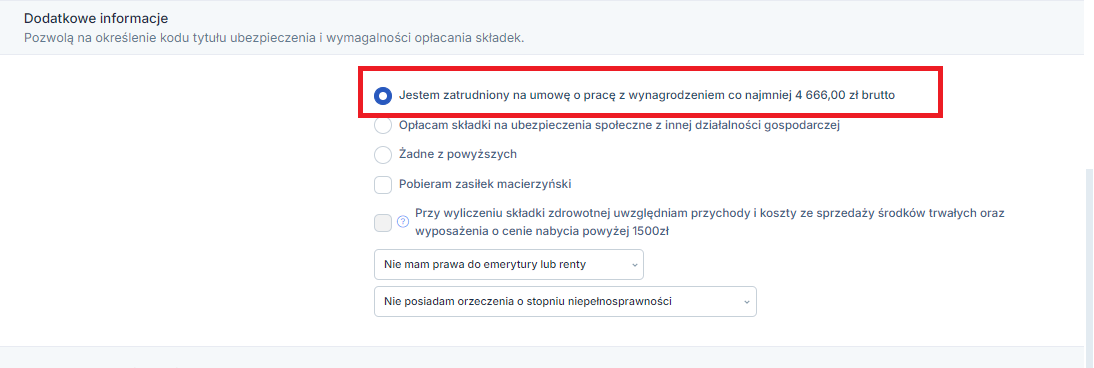The height and width of the screenshot is (368, 1094).
Task: Open "Nie posiadam orzeczenia o stopniu niepełnosprawności" dropdown
Action: 565,302
